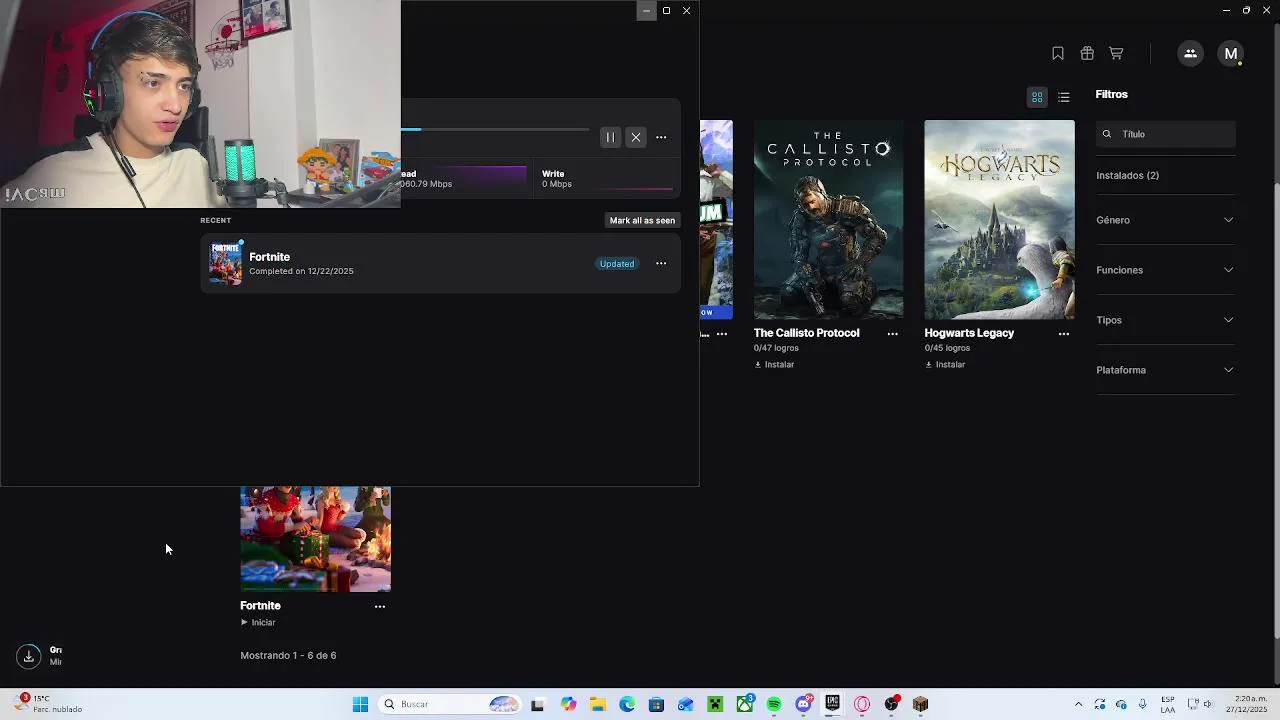Click The Callisto Protocol title

coord(806,333)
